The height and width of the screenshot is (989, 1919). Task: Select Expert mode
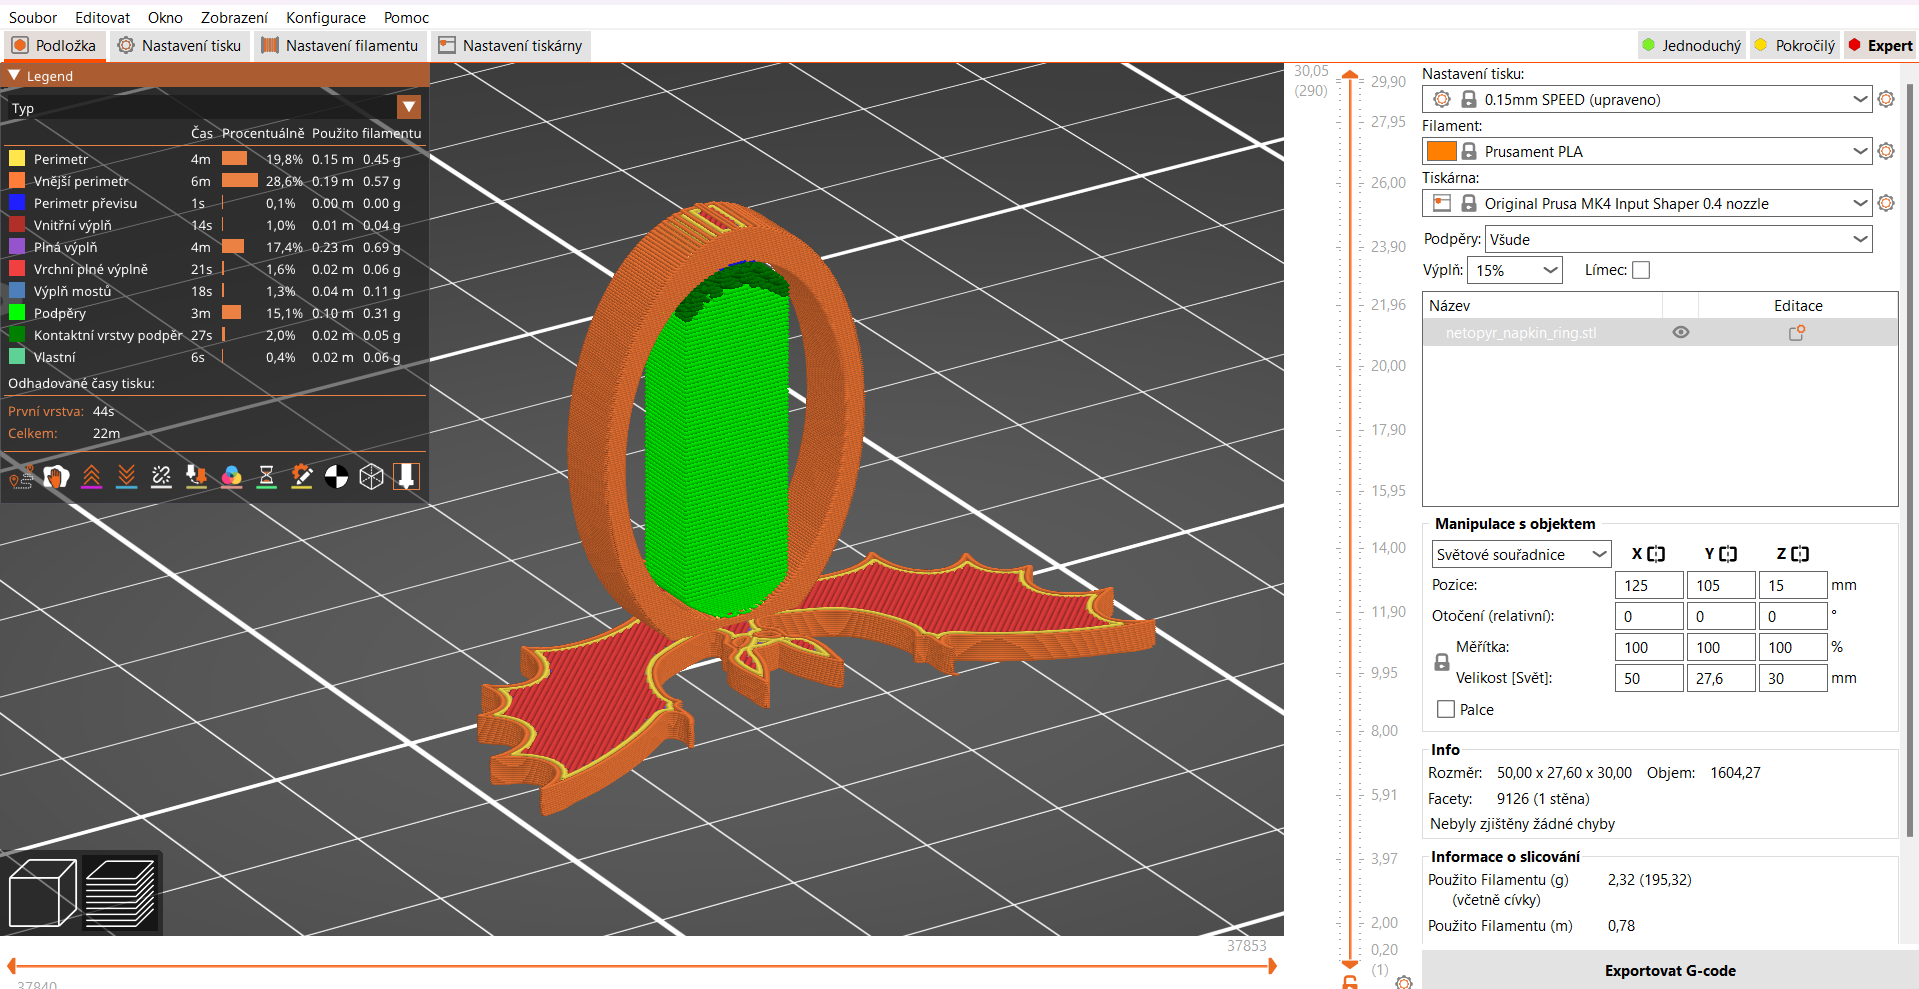1880,45
